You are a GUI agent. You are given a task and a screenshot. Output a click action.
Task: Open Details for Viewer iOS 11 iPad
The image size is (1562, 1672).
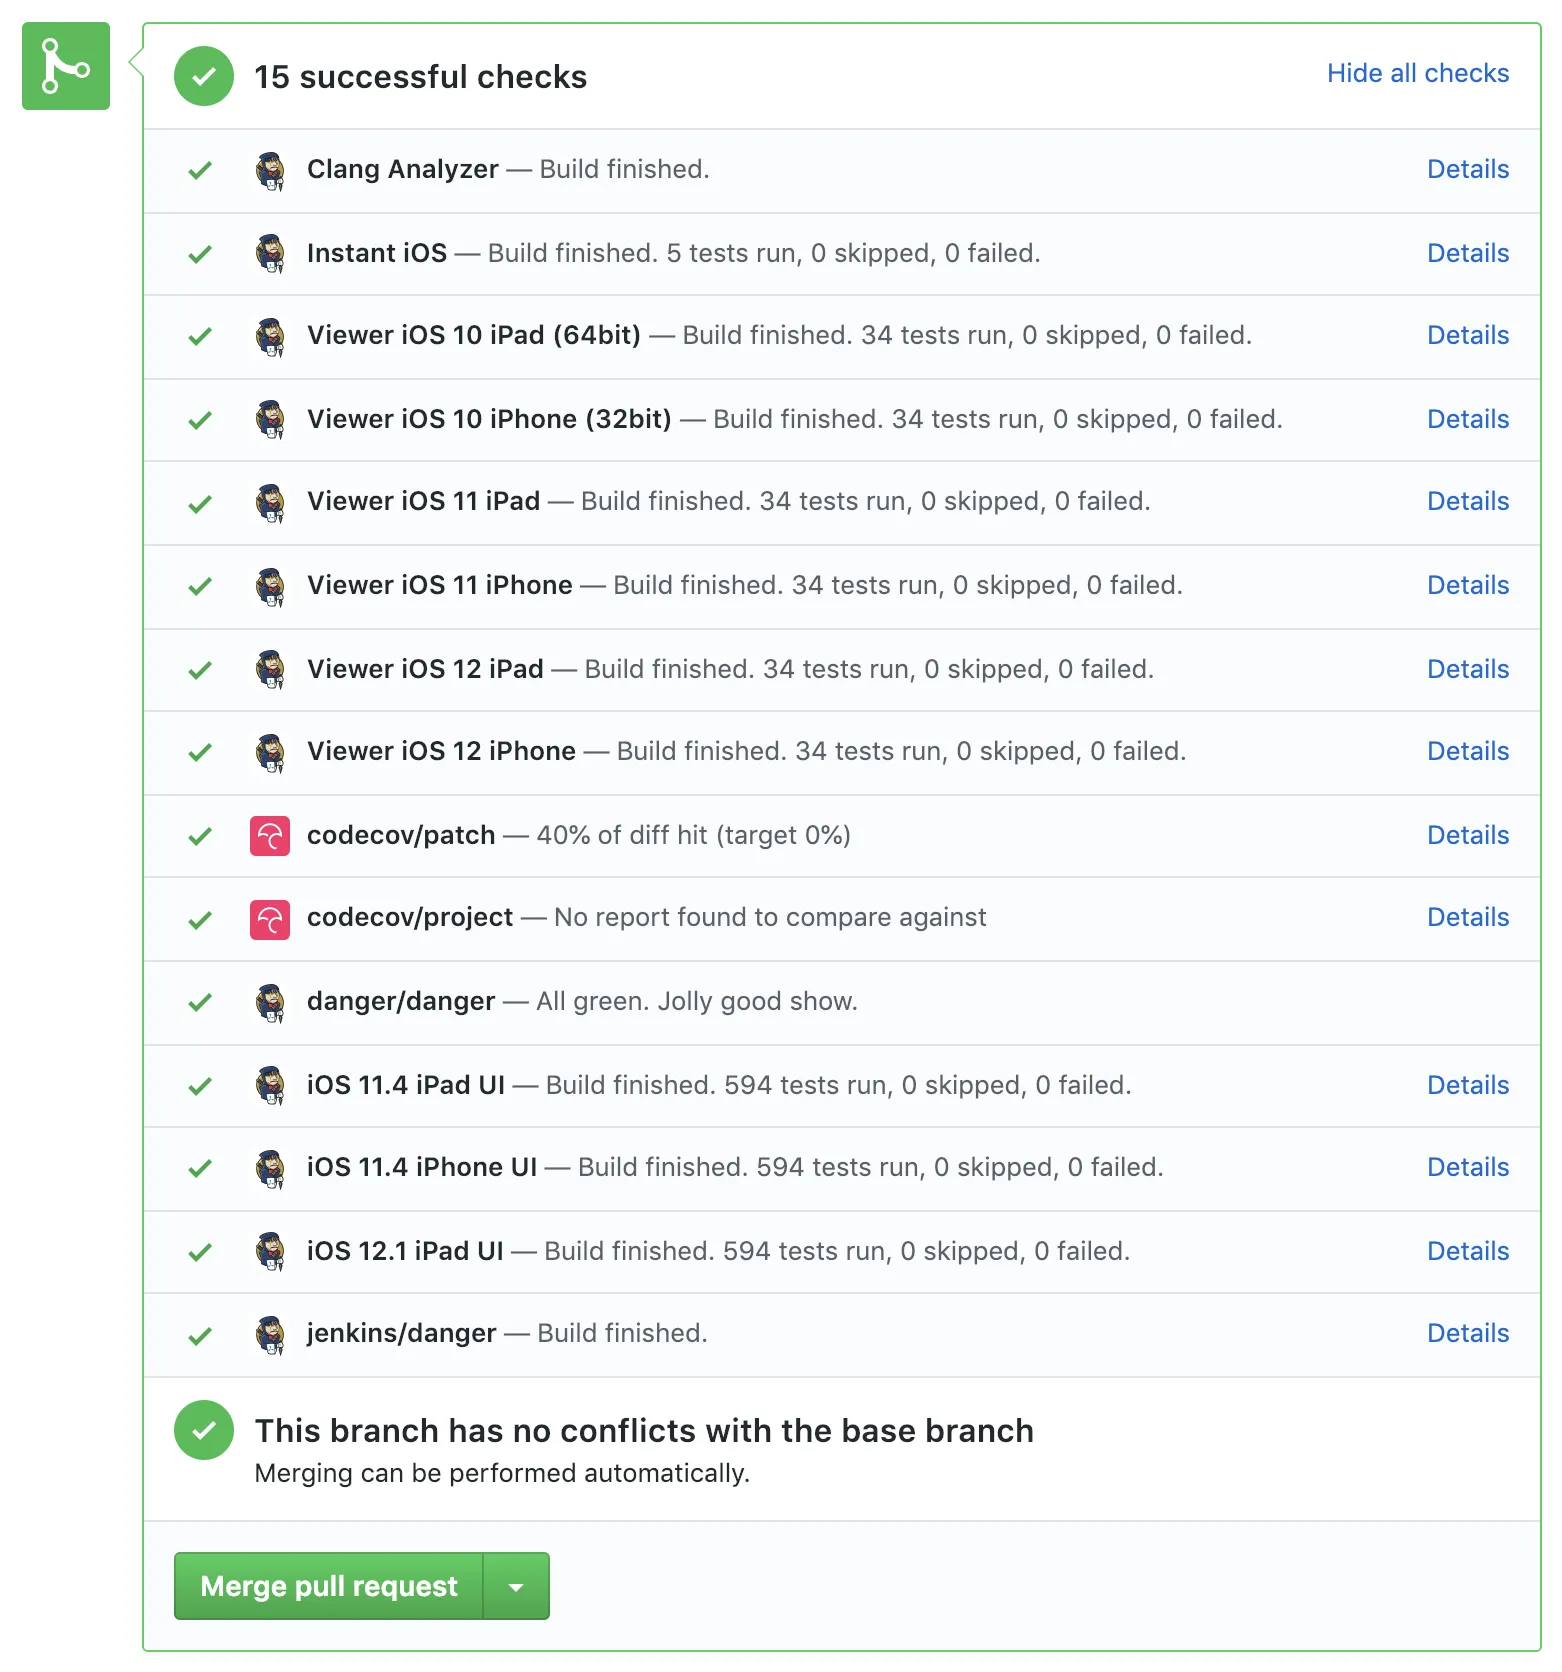point(1468,501)
